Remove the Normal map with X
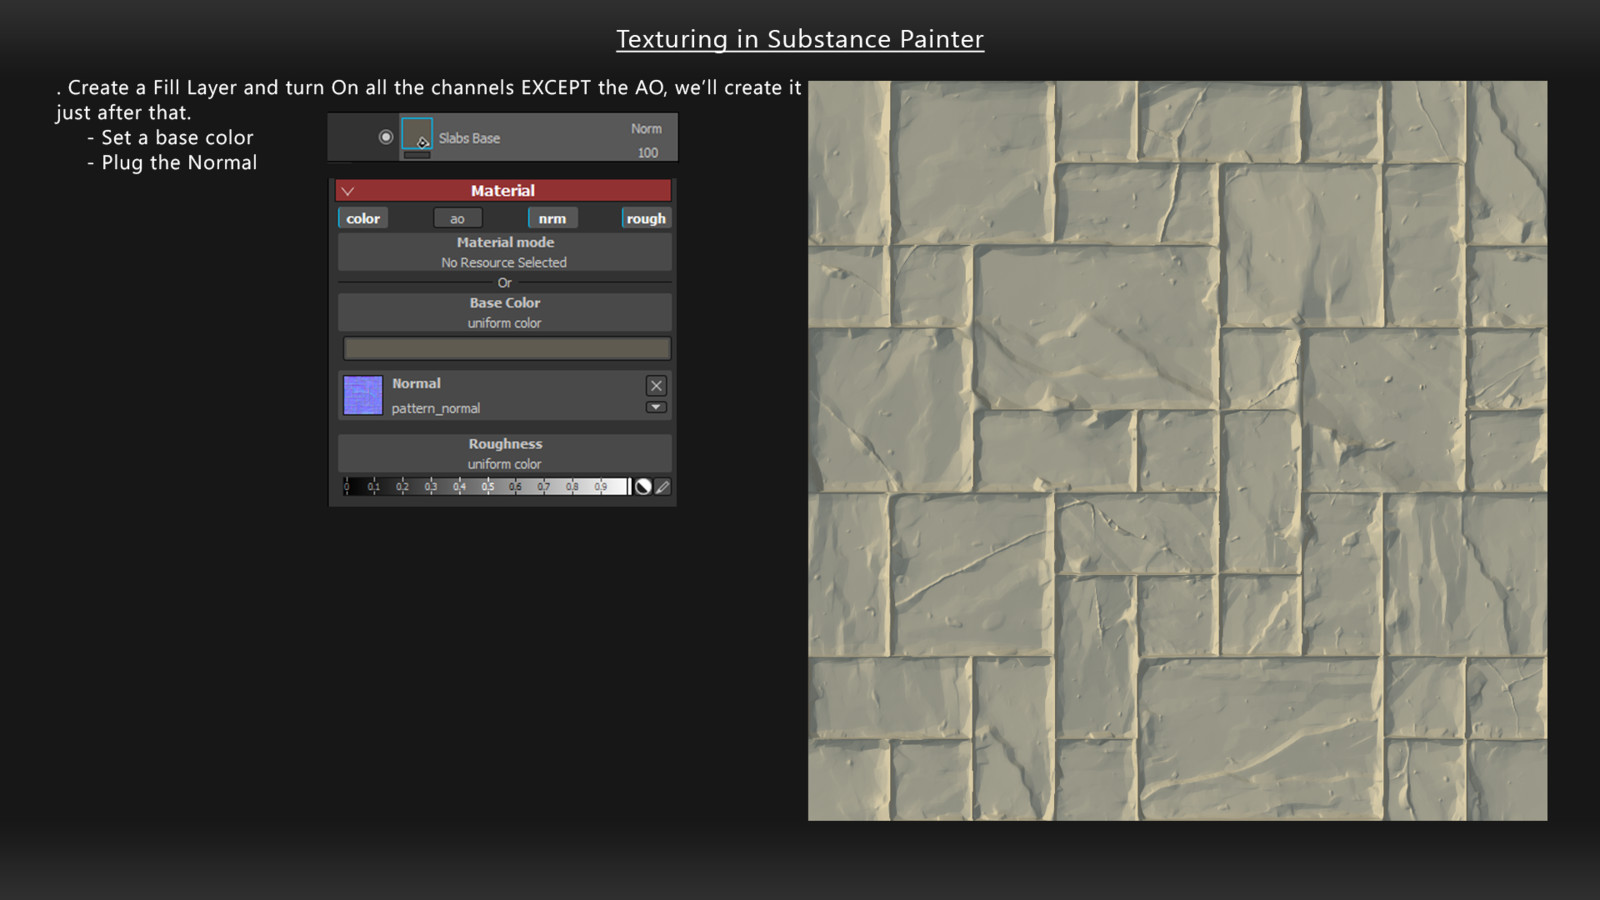 656,385
